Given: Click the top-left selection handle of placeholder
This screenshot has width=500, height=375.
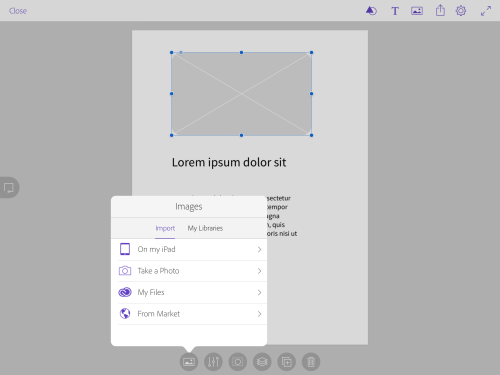Looking at the screenshot, I should click(172, 53).
